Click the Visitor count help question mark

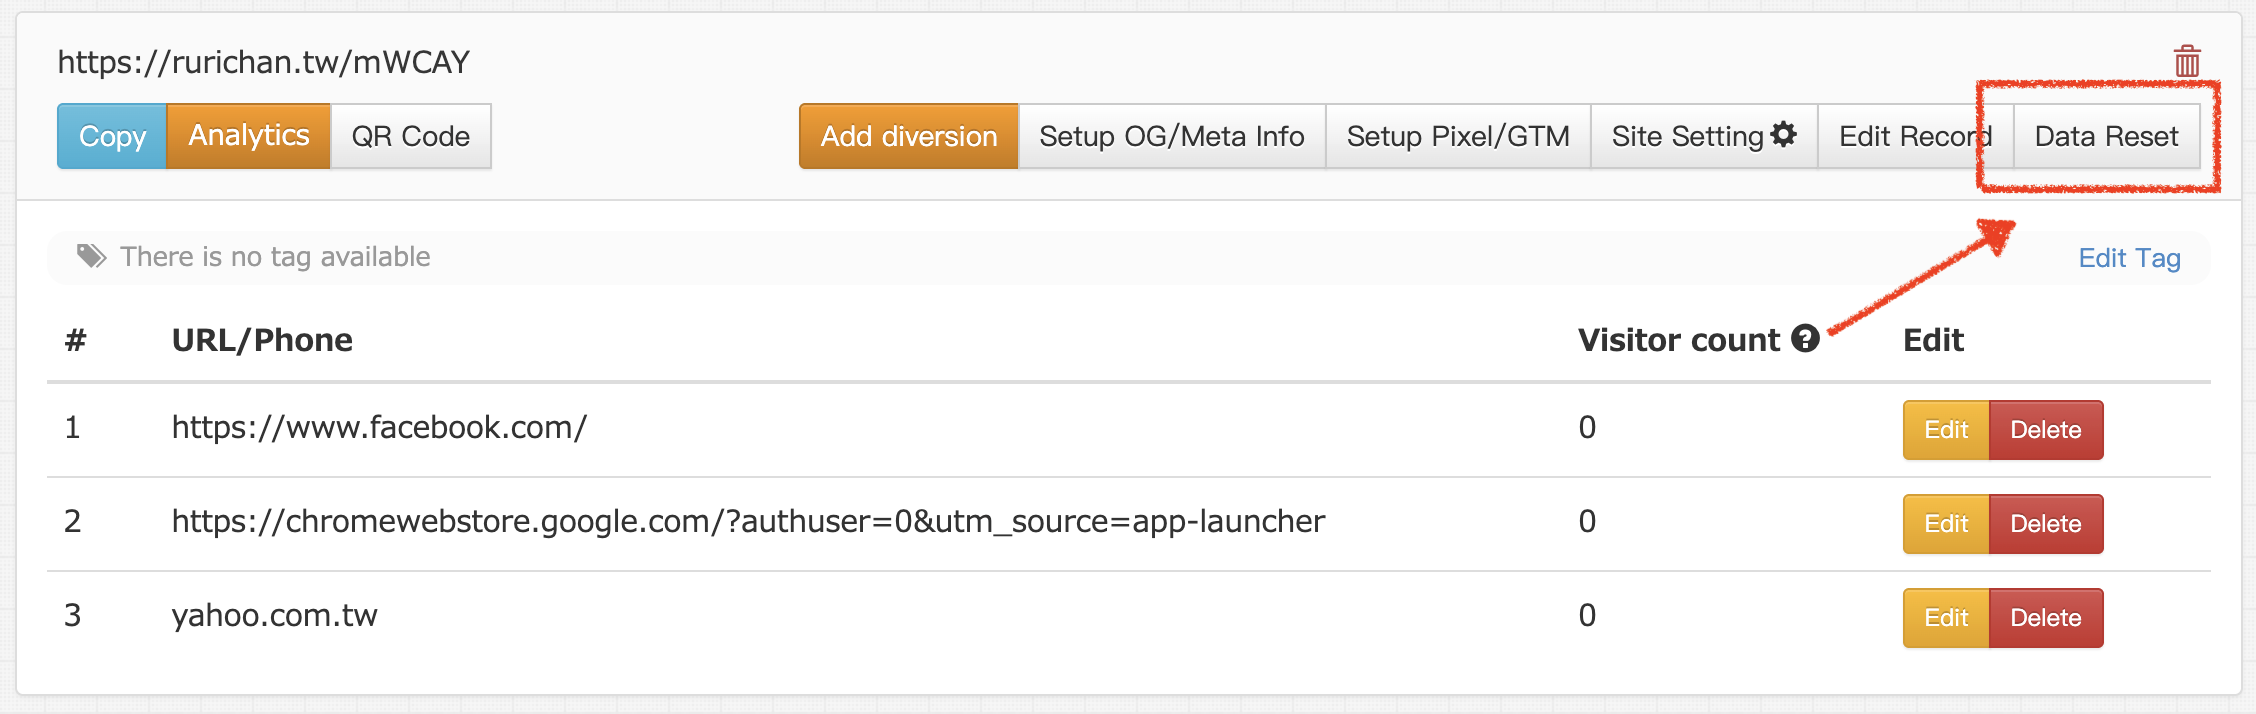click(x=1805, y=339)
